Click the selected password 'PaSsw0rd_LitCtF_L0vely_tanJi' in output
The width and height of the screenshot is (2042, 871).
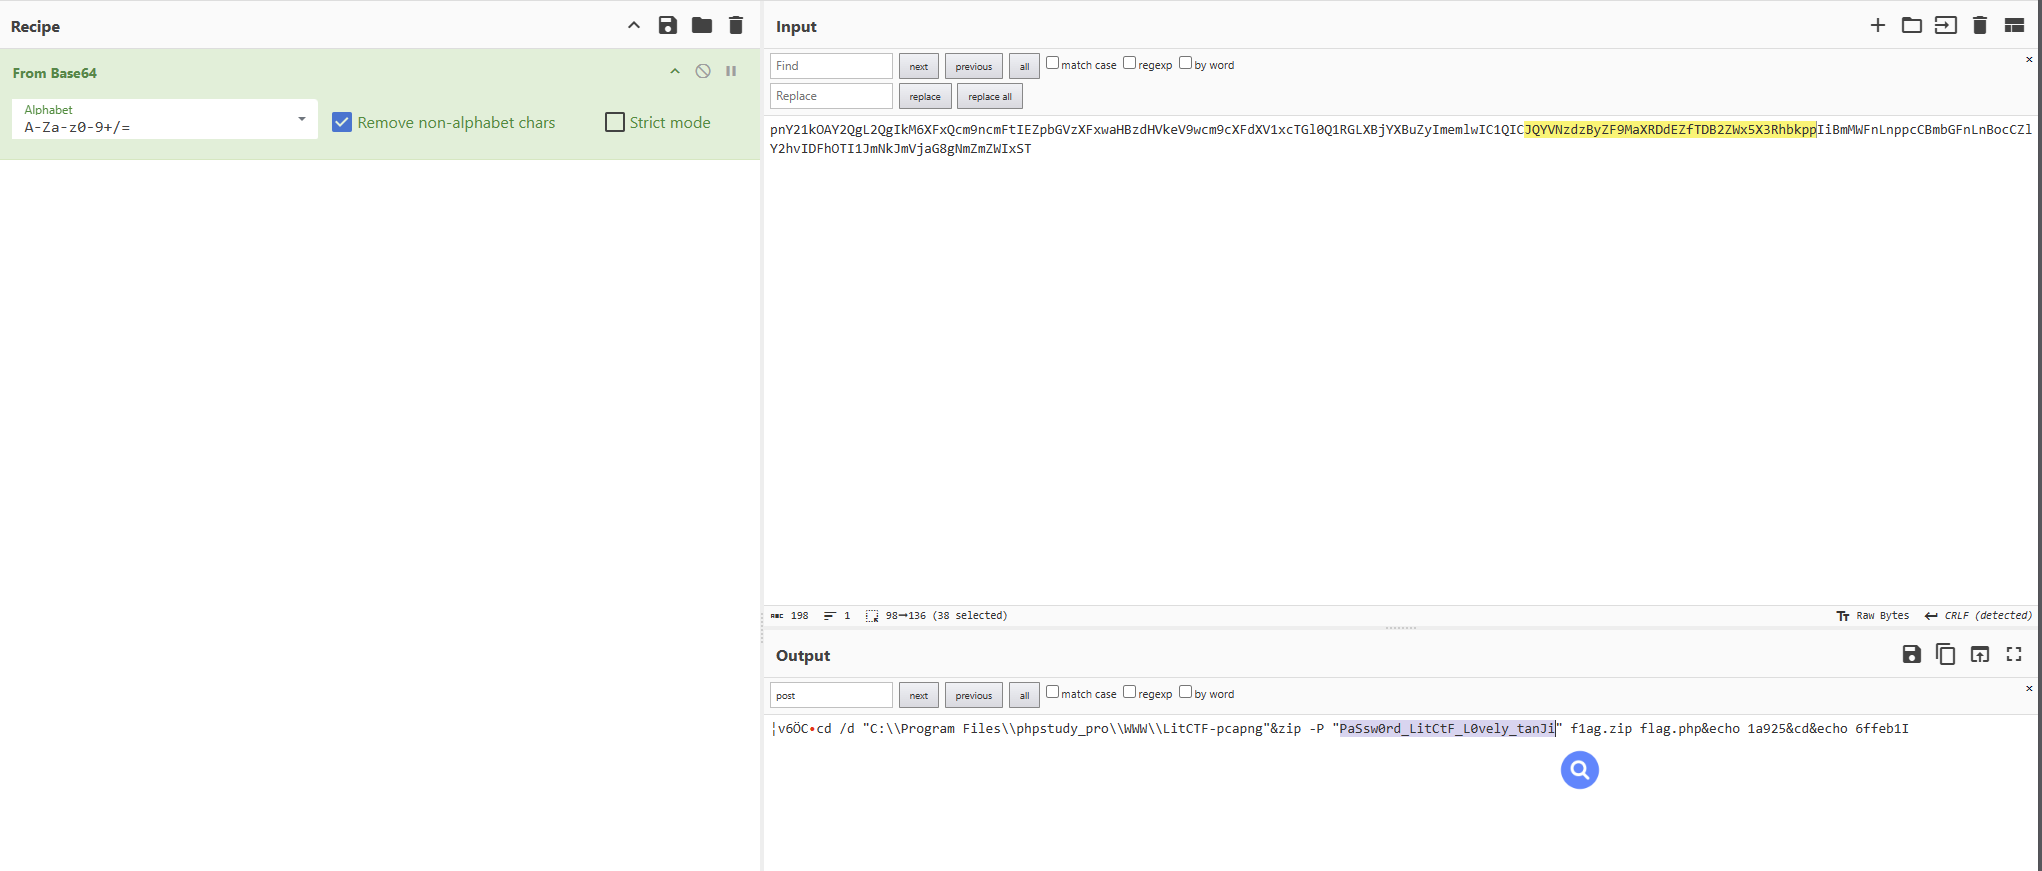pos(1447,729)
